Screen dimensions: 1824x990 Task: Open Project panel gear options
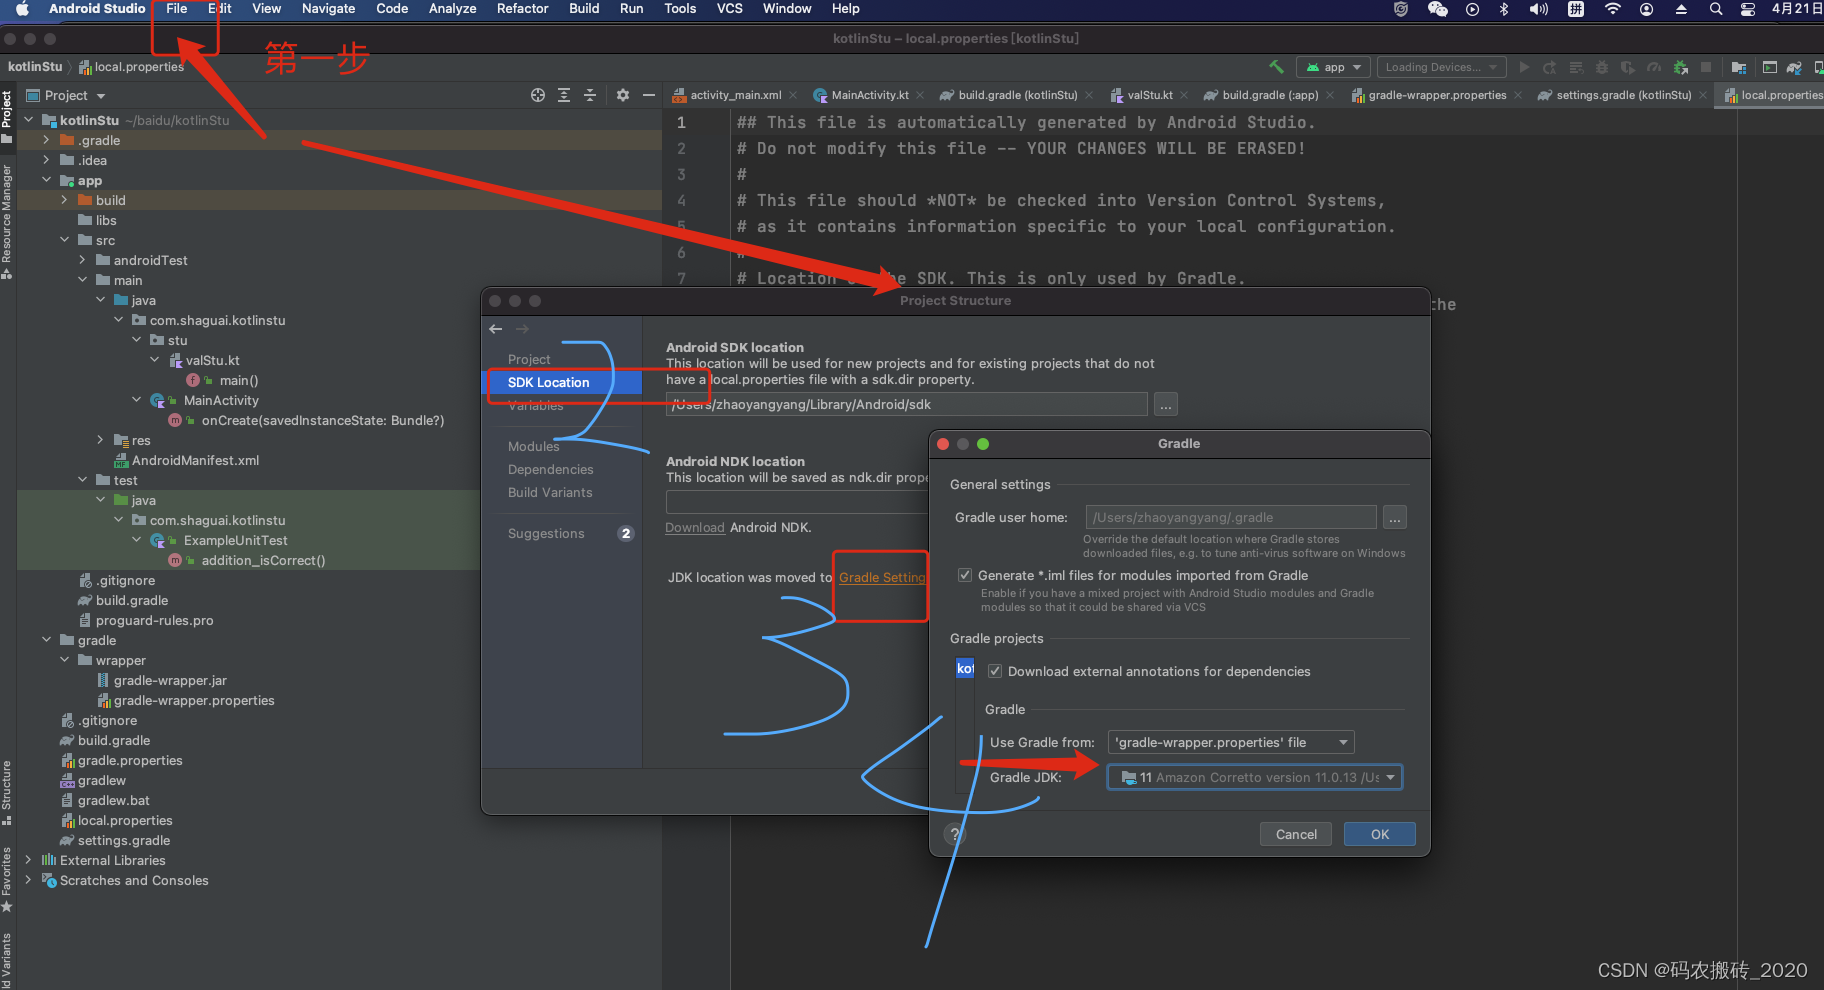(x=623, y=95)
